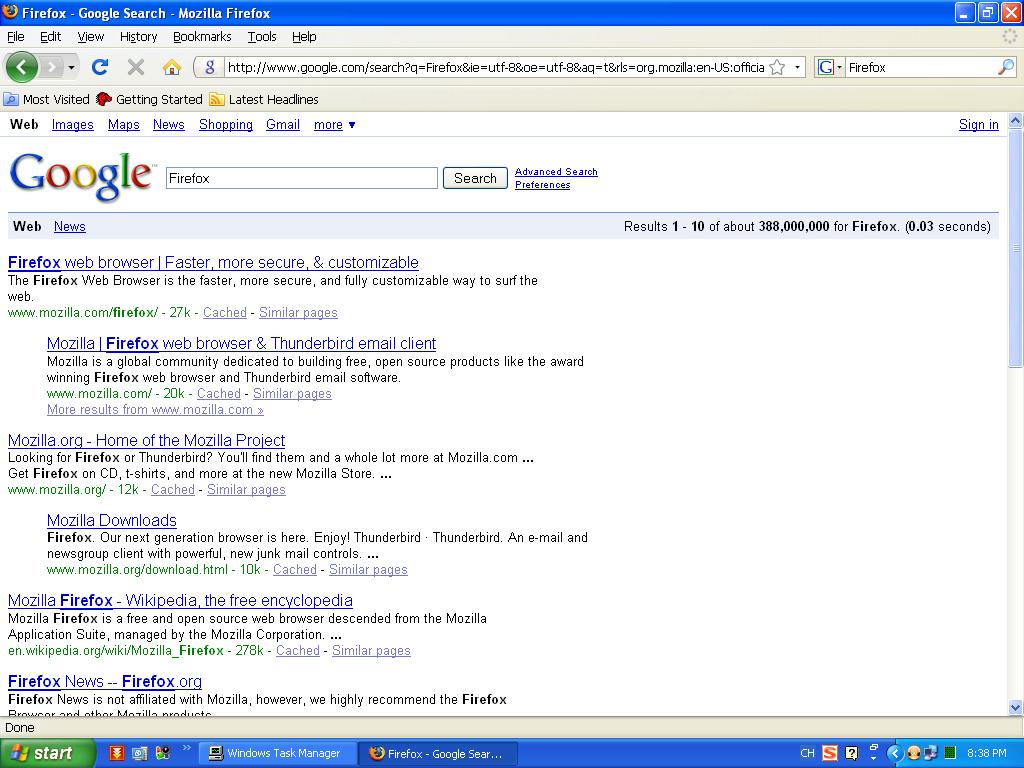
Task: Click the toolbar search box containing Firefox
Action: coord(921,67)
